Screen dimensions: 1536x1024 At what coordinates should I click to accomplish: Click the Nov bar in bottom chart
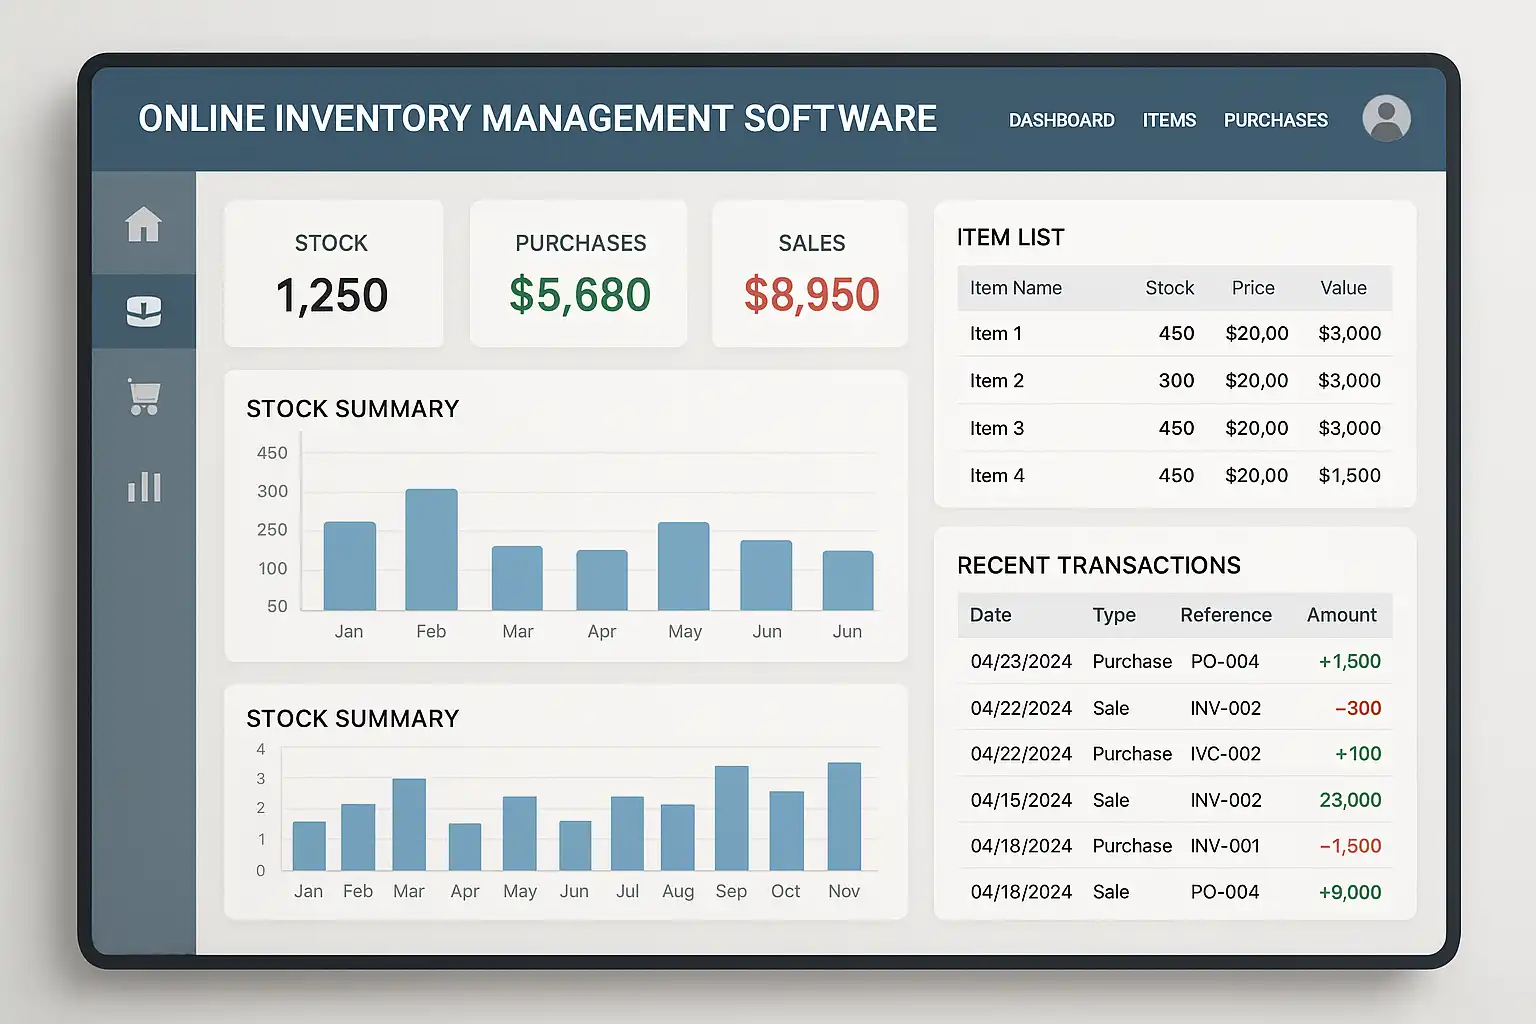click(x=844, y=816)
